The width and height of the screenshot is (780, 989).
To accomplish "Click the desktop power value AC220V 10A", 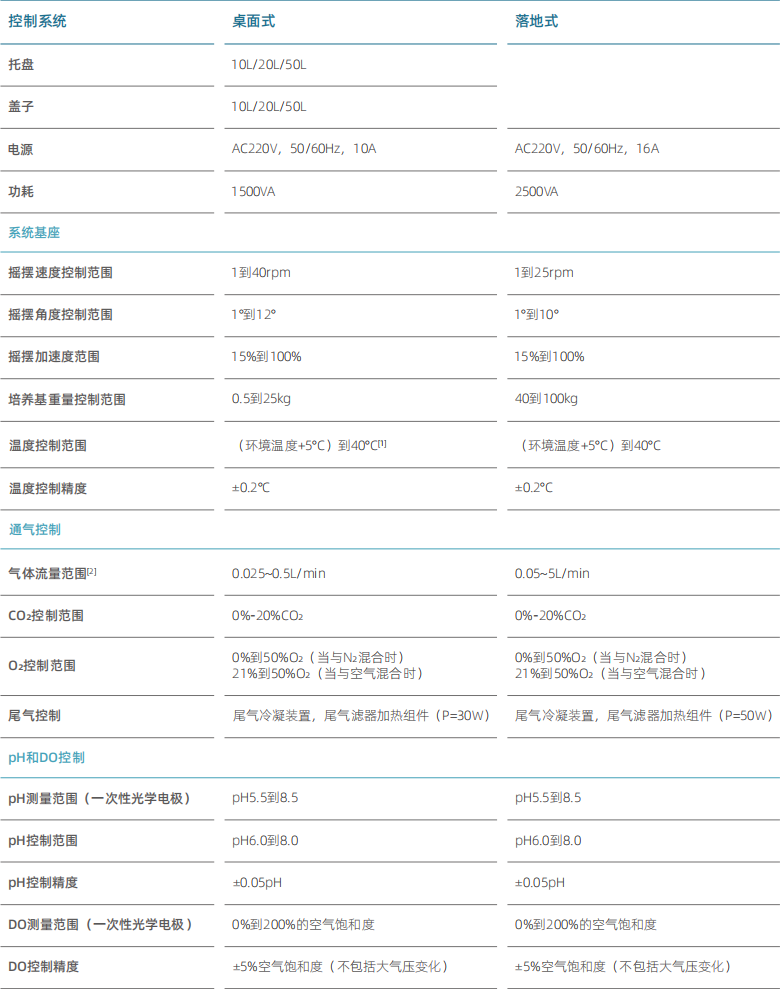I will [x=304, y=149].
